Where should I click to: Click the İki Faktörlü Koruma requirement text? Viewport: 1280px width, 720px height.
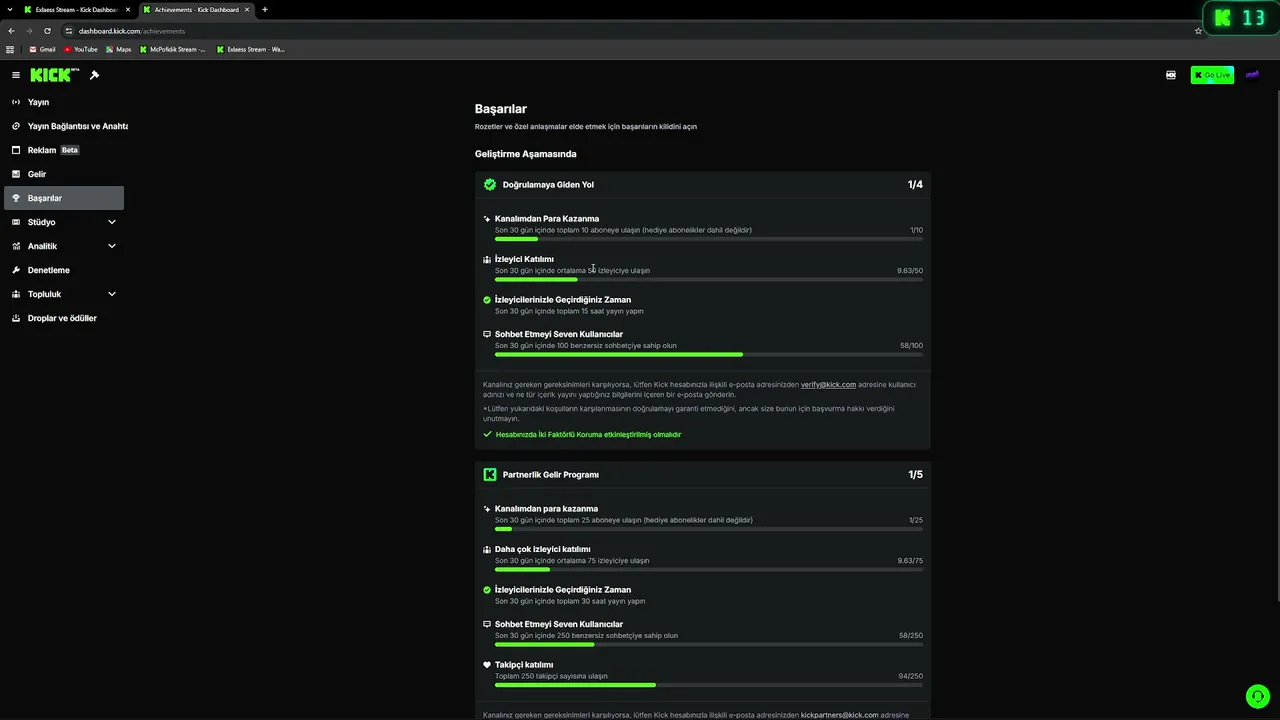point(588,434)
